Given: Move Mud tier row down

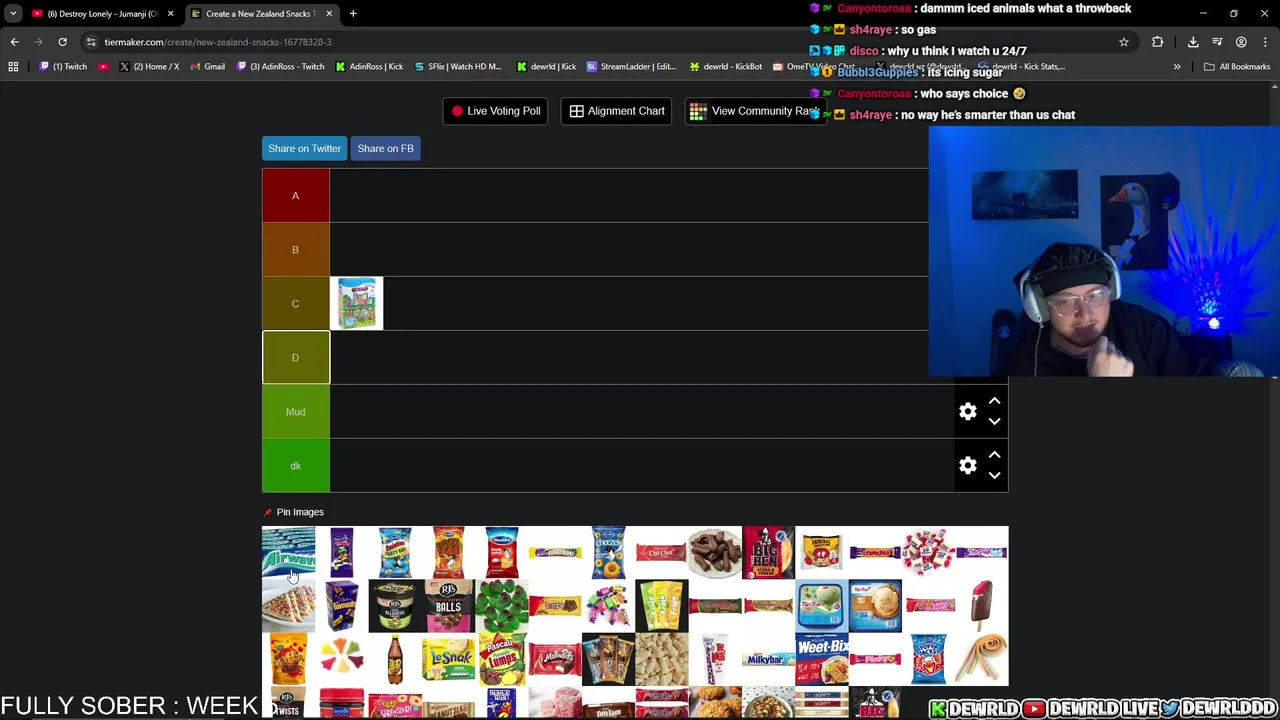Looking at the screenshot, I should [x=994, y=422].
